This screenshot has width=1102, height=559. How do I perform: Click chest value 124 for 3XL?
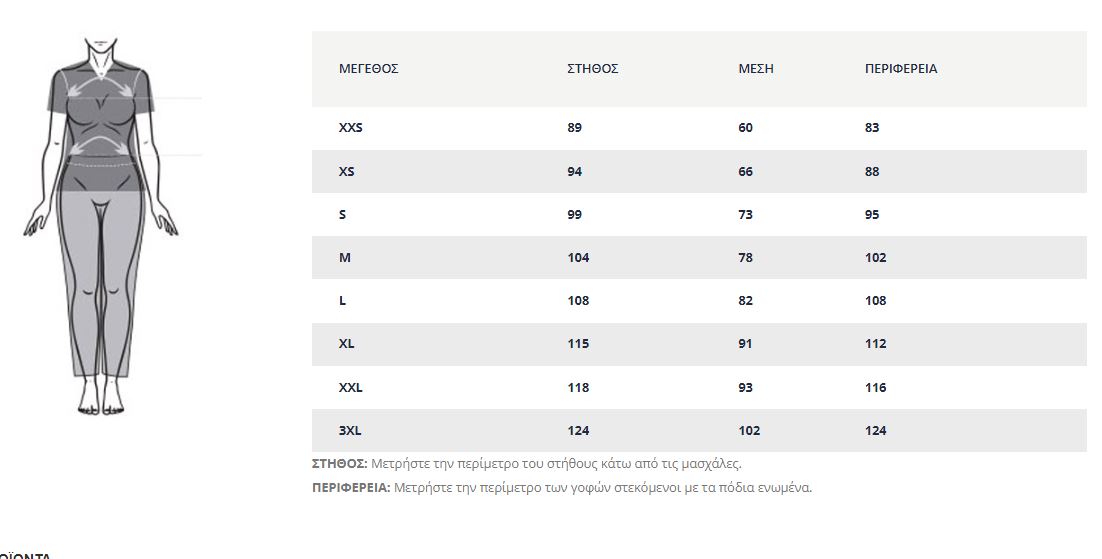[x=578, y=430]
